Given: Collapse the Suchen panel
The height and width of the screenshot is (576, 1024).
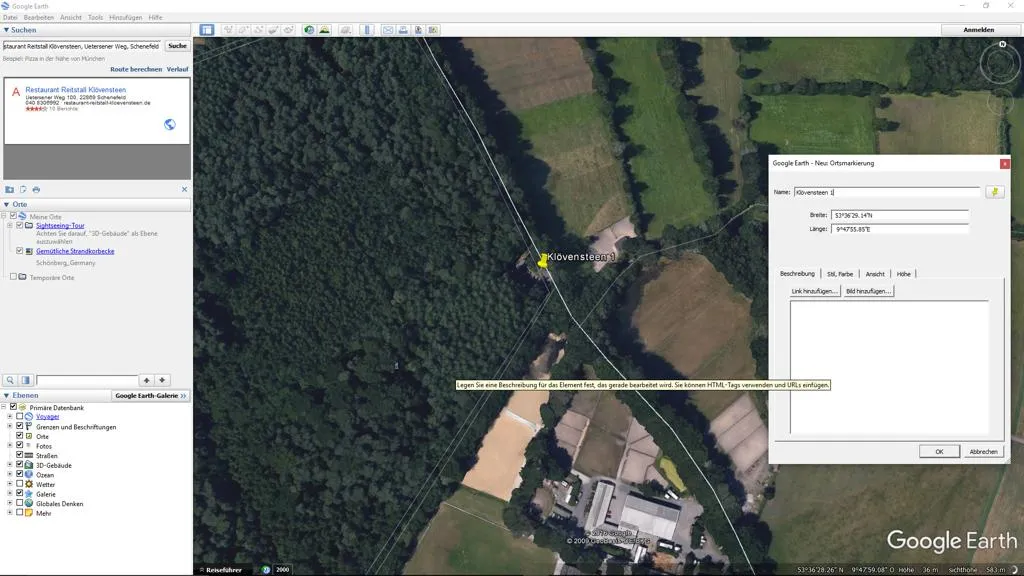Looking at the screenshot, I should 6,30.
